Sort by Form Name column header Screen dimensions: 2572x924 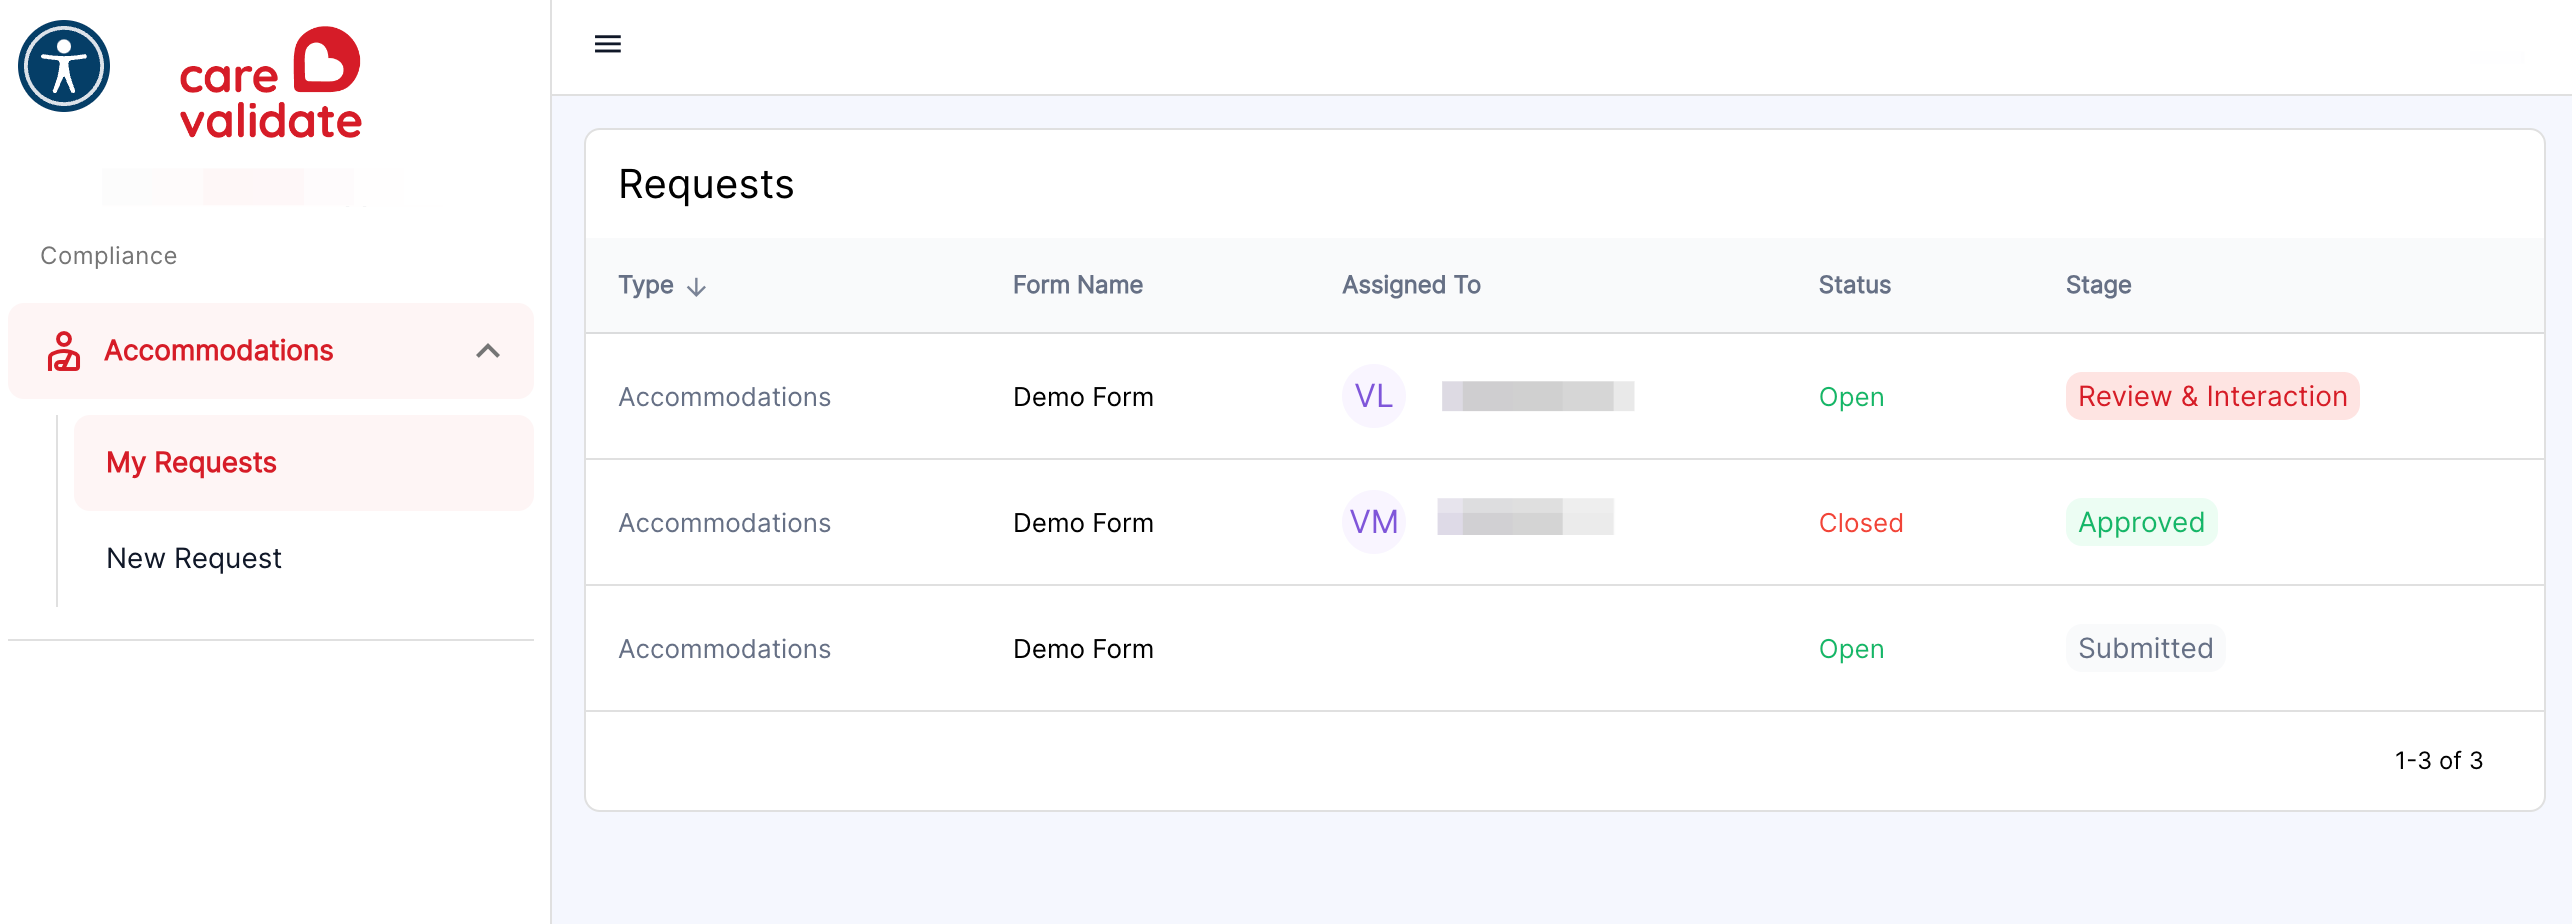1078,285
